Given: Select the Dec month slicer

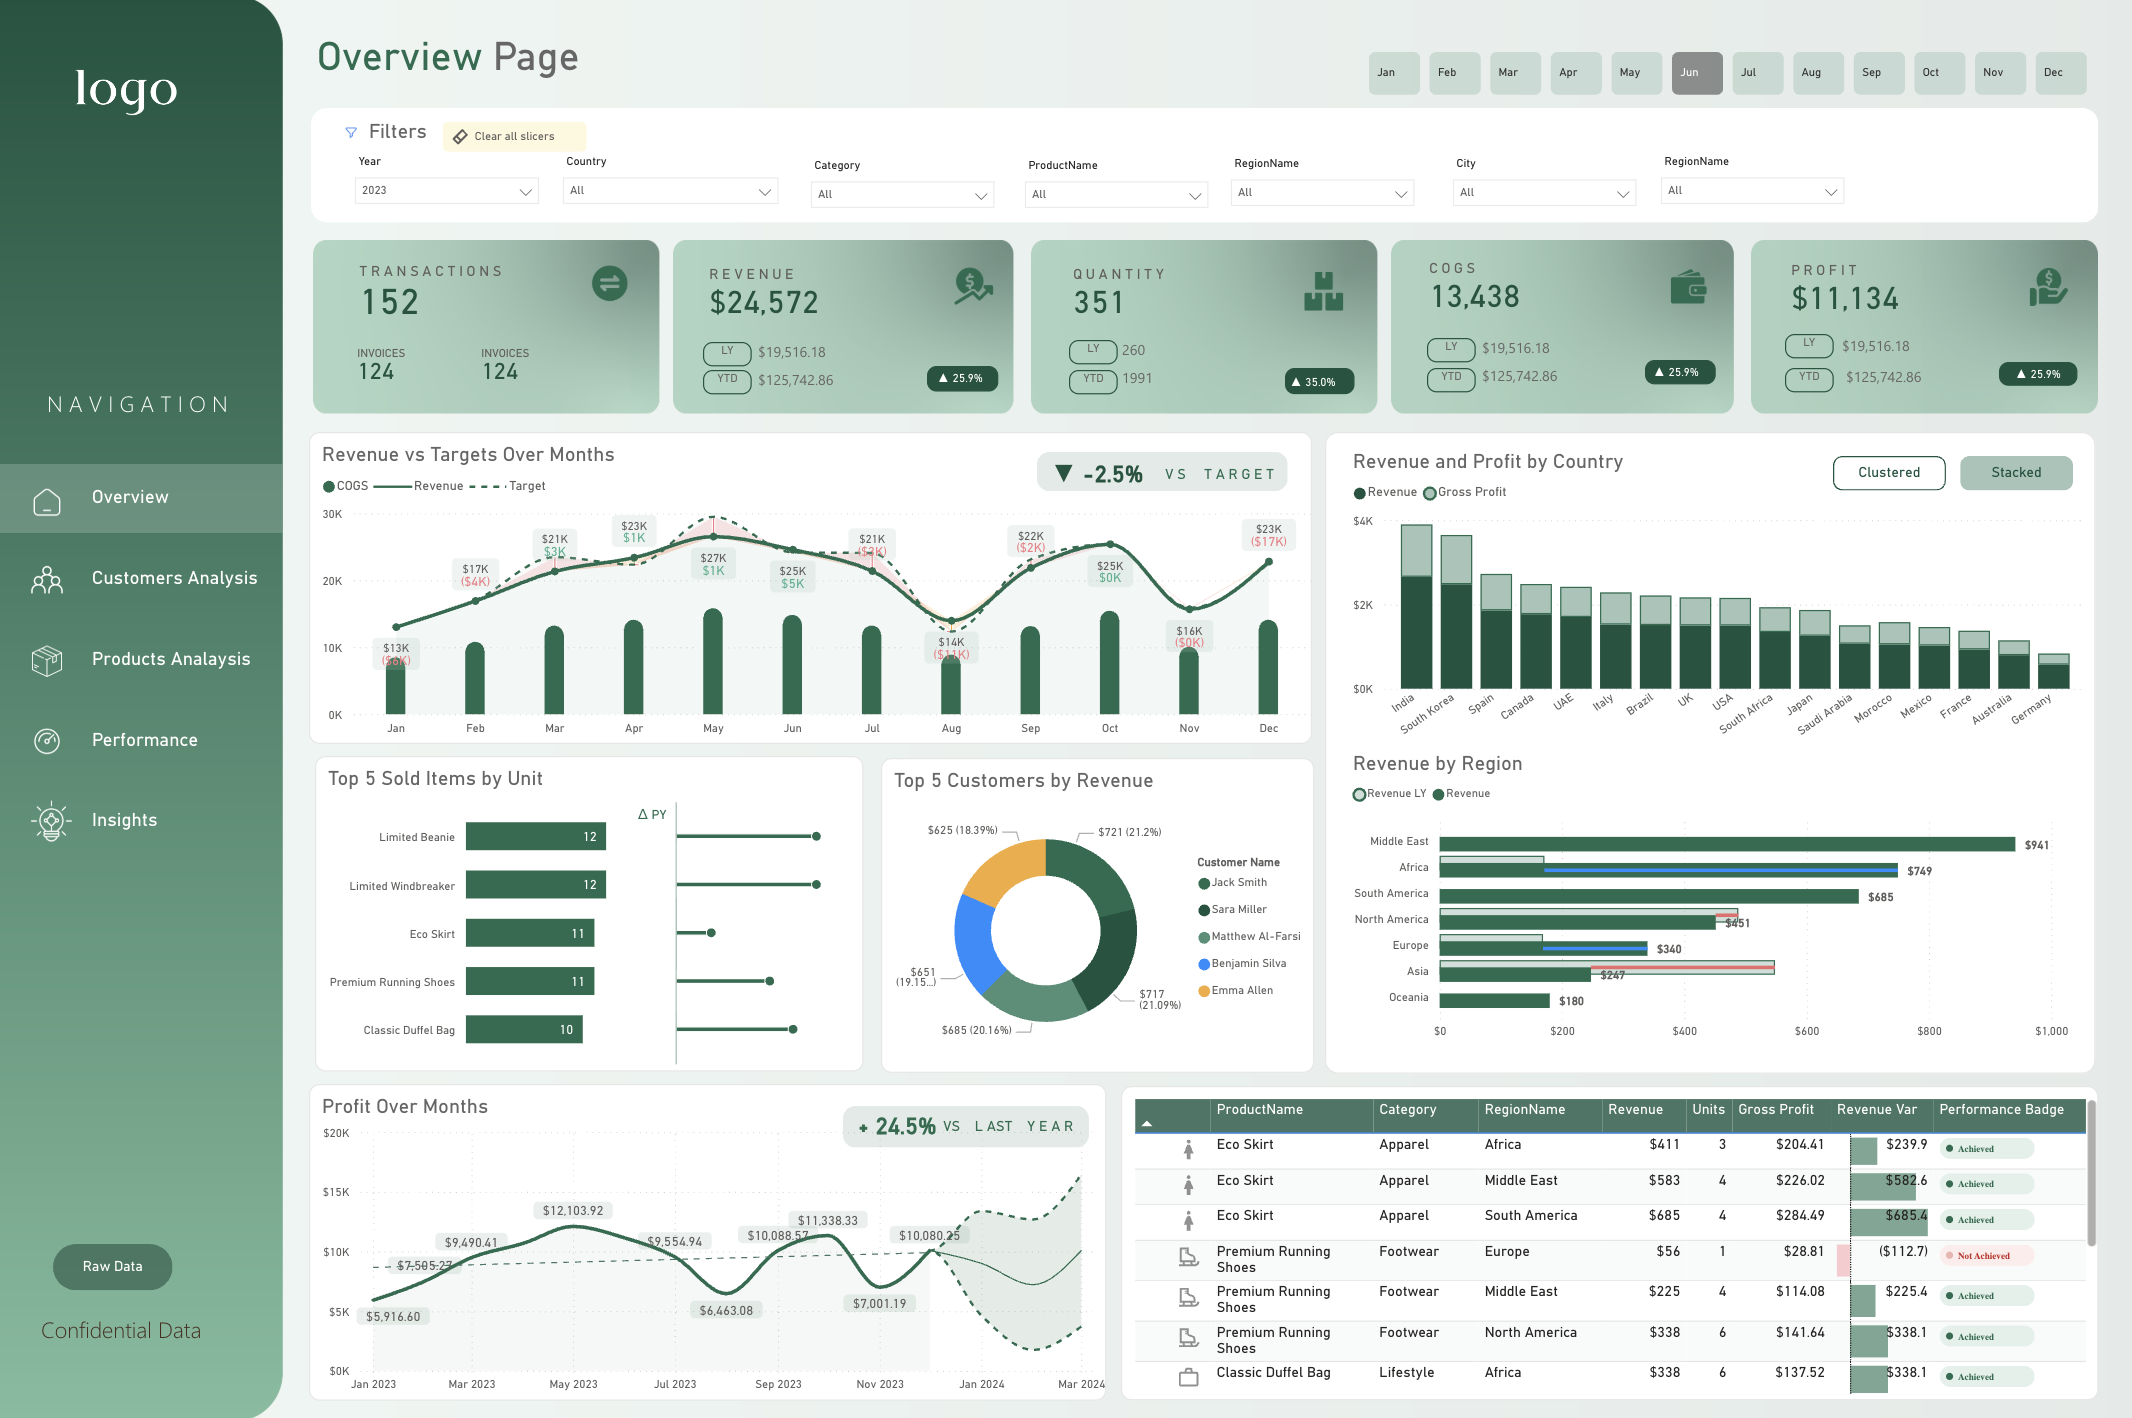Looking at the screenshot, I should [x=2061, y=73].
